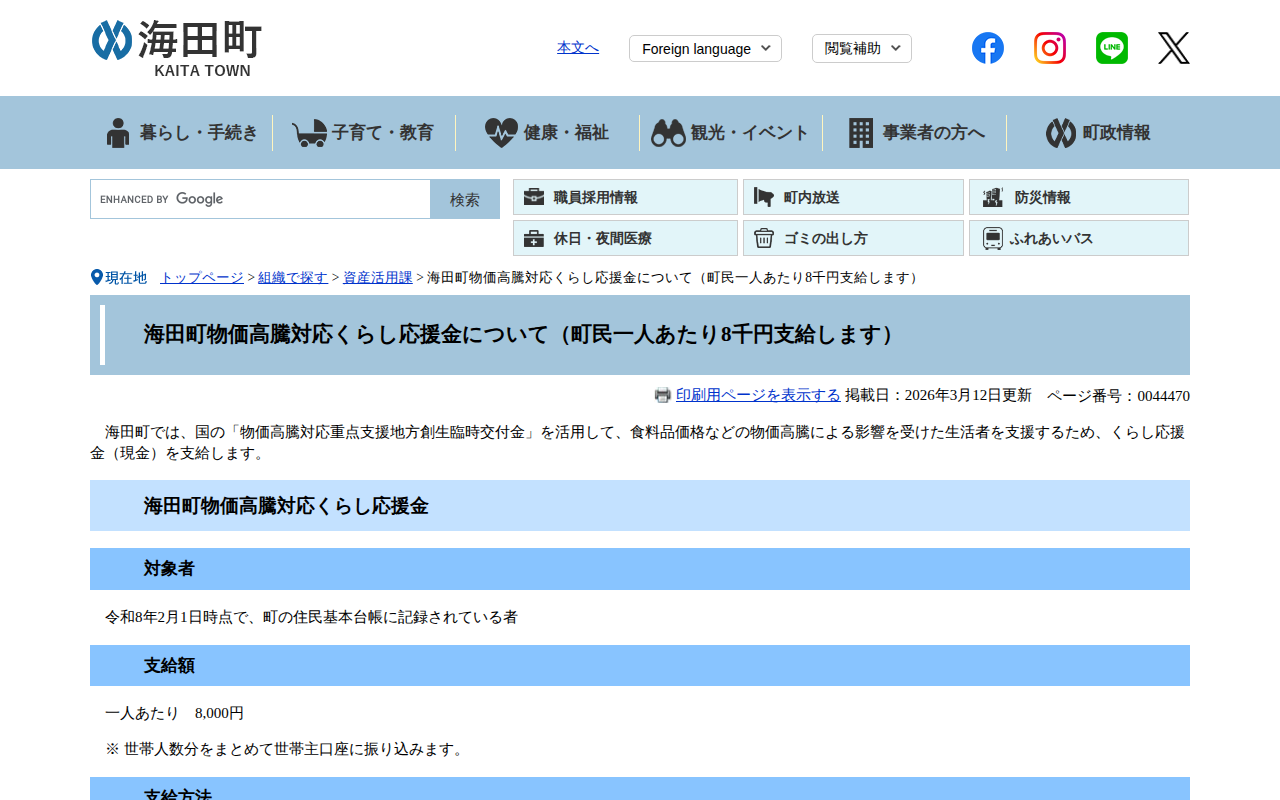
Task: Expand the 閲覧補助 dropdown
Action: click(861, 48)
